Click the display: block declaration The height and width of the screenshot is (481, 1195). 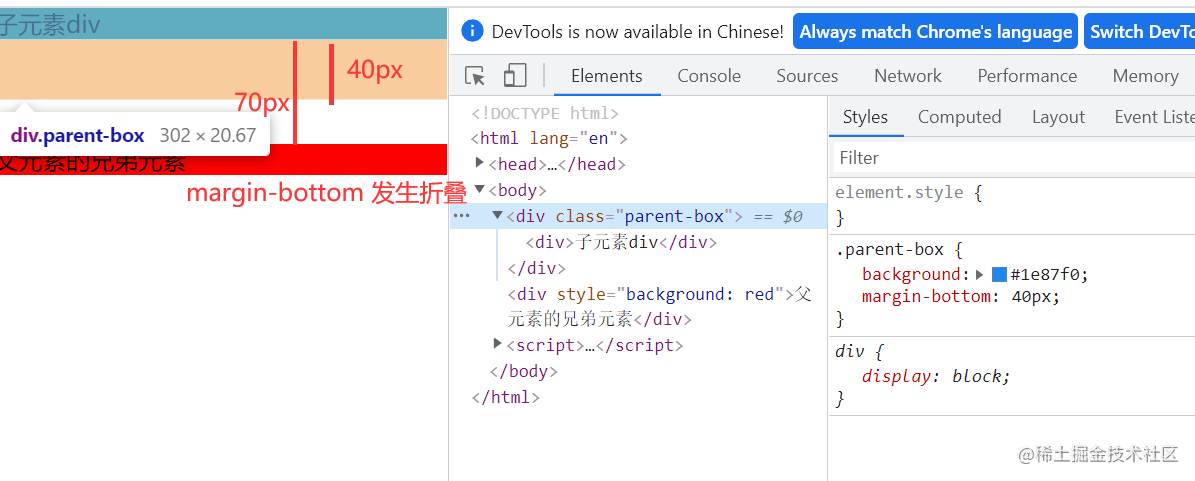(x=936, y=376)
